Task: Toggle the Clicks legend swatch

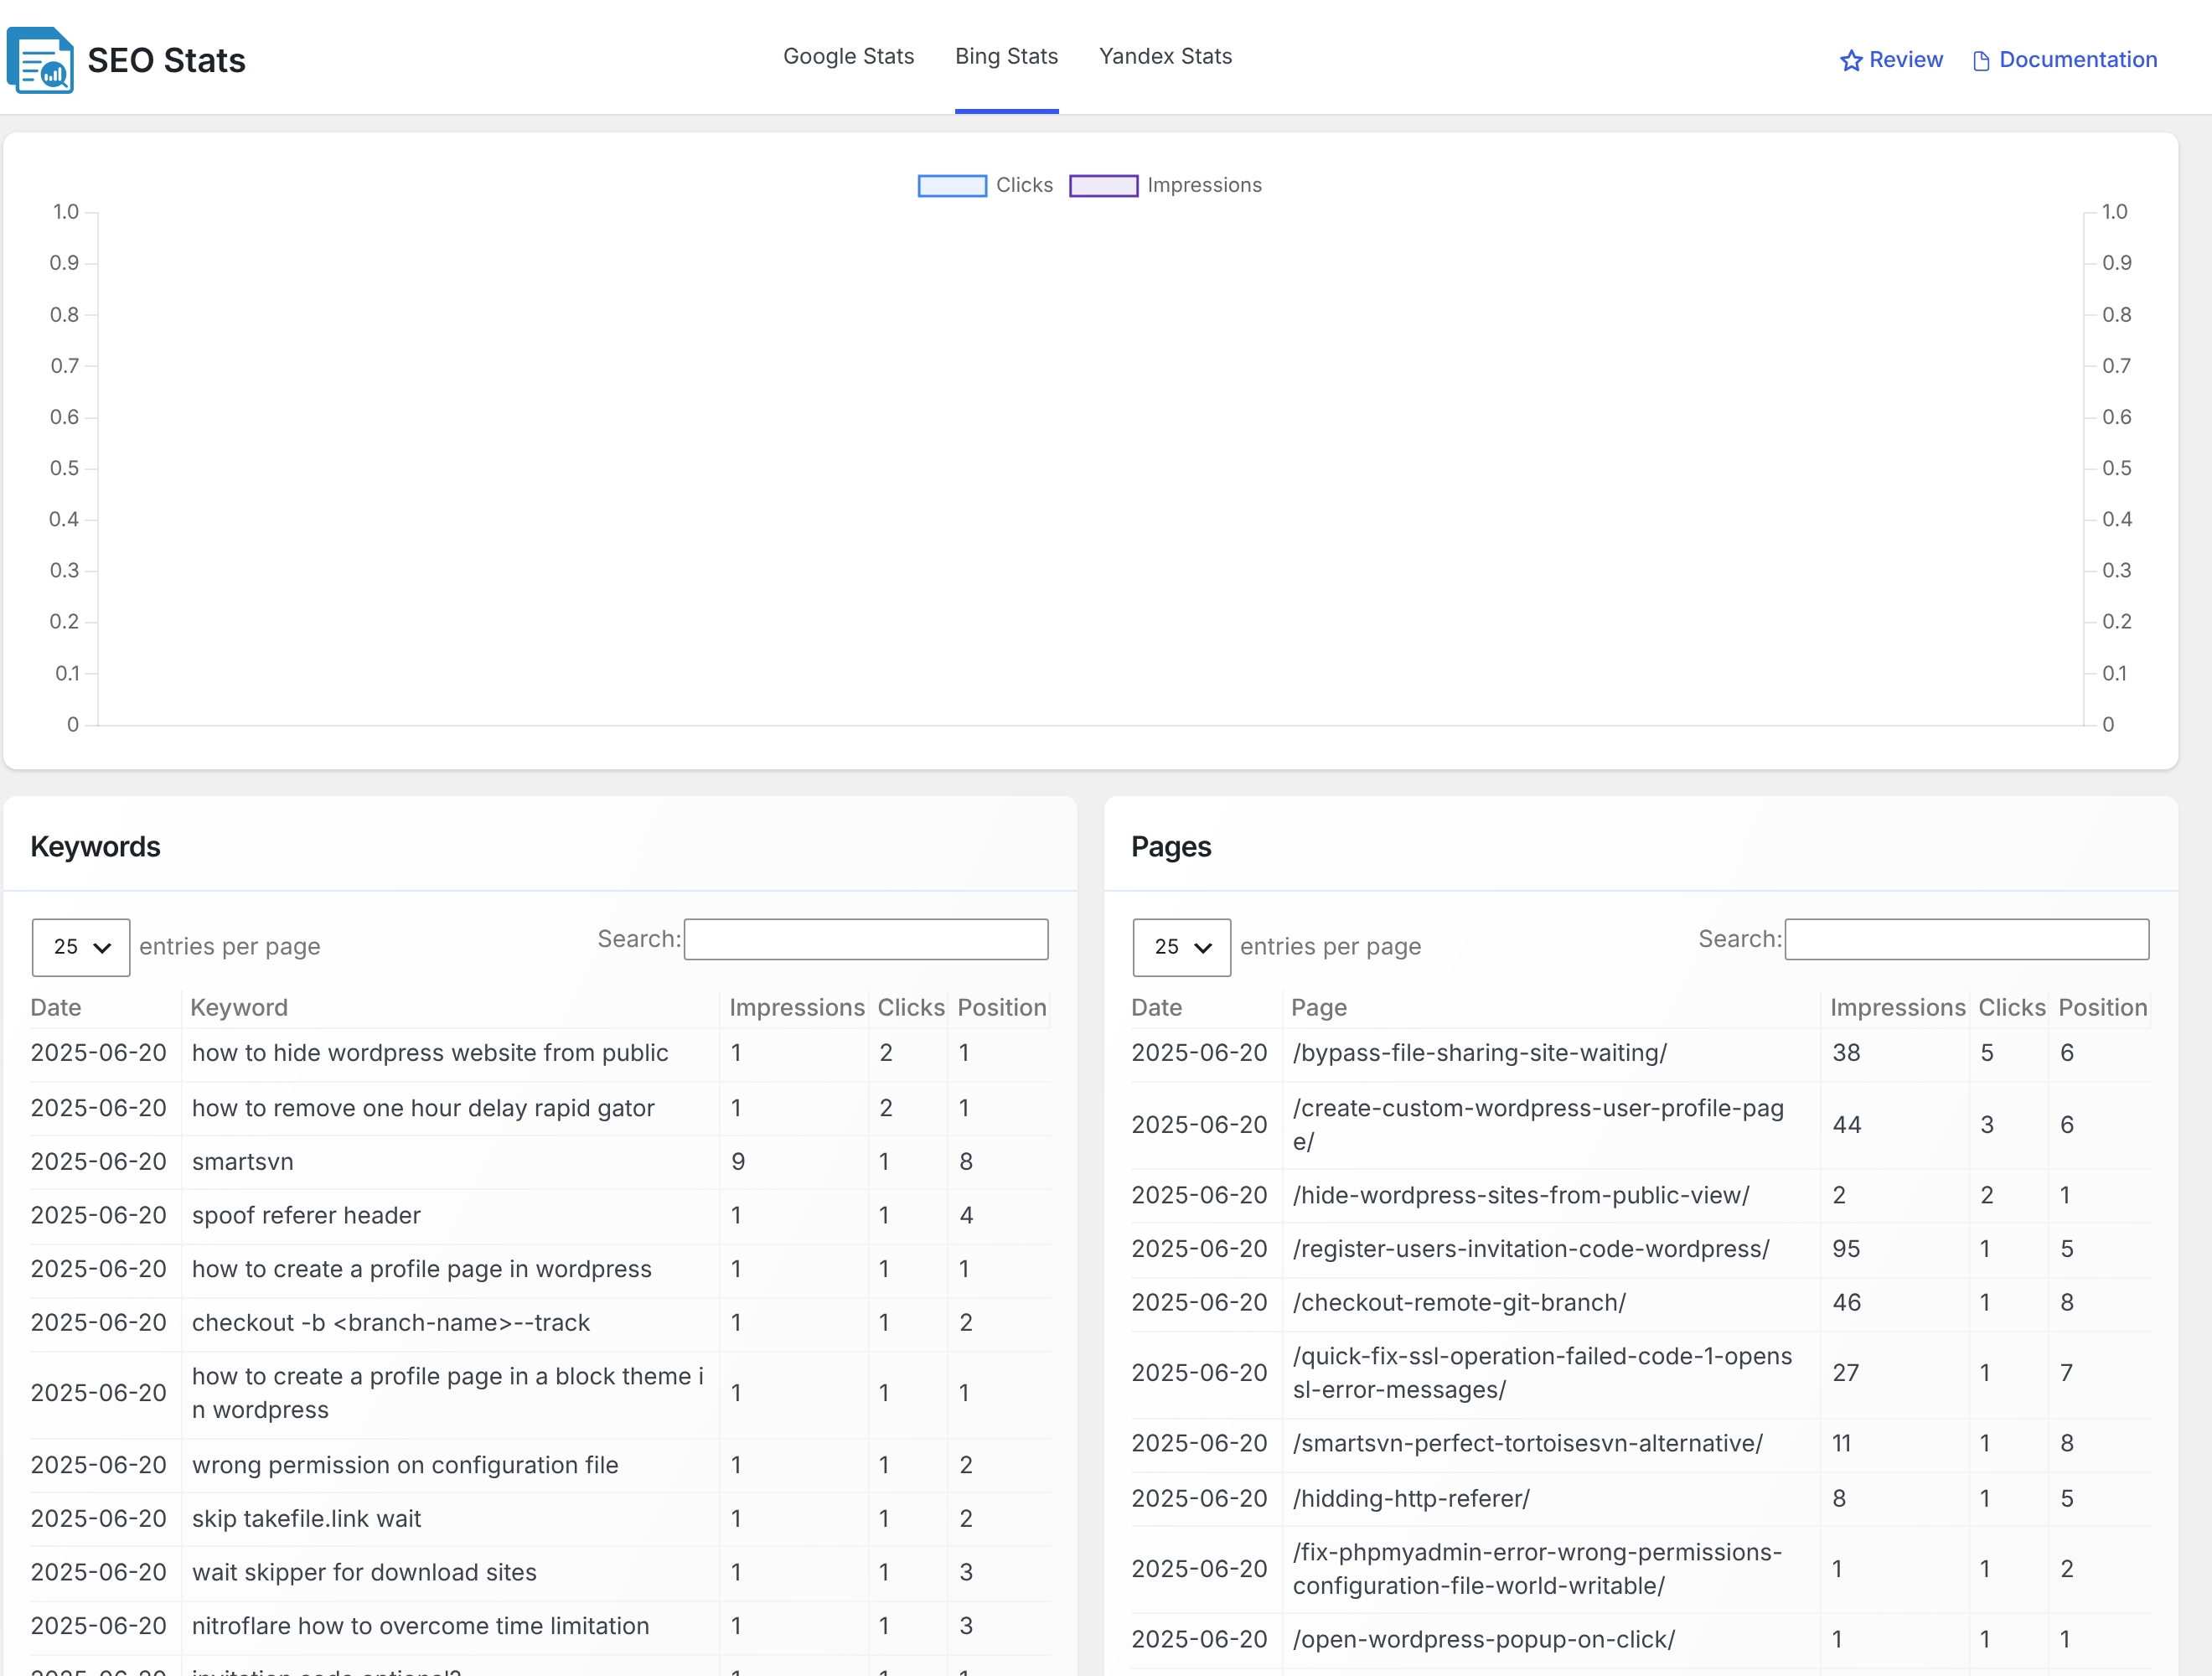Action: coord(952,186)
